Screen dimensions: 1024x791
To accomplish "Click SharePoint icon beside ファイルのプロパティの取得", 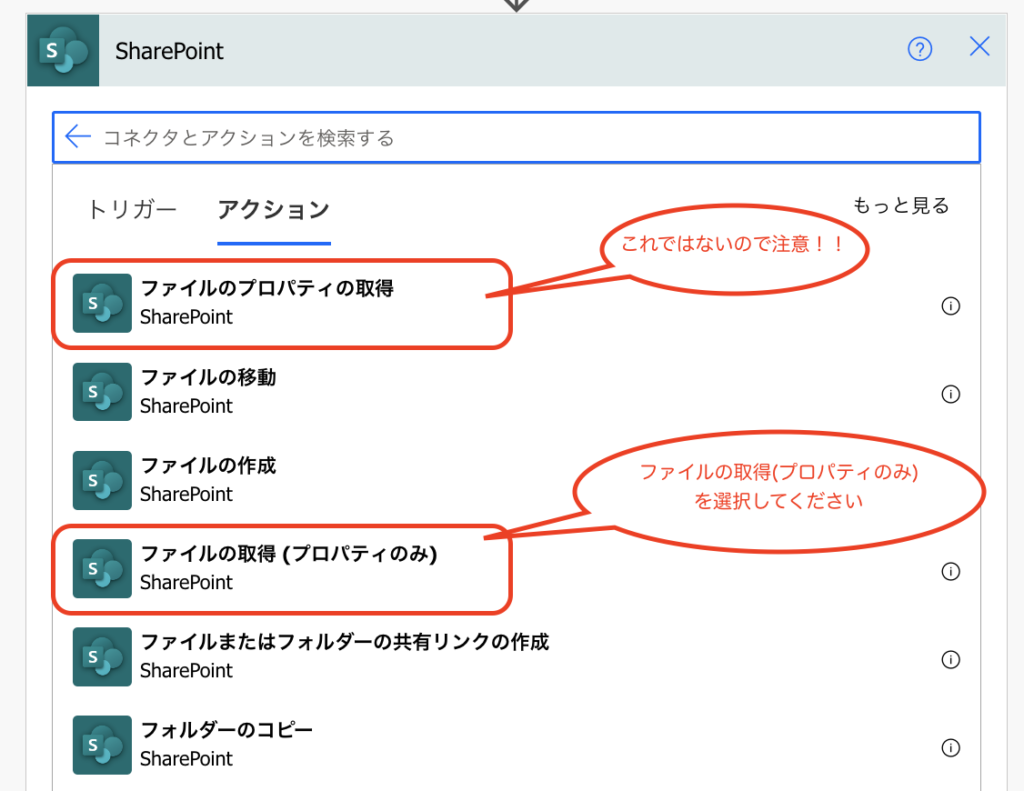I will click(x=102, y=303).
